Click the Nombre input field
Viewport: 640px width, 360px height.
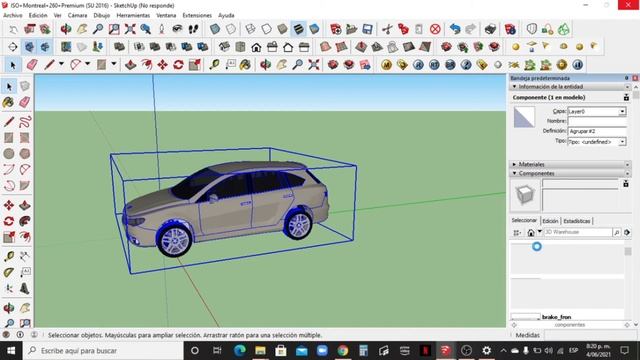(x=597, y=121)
